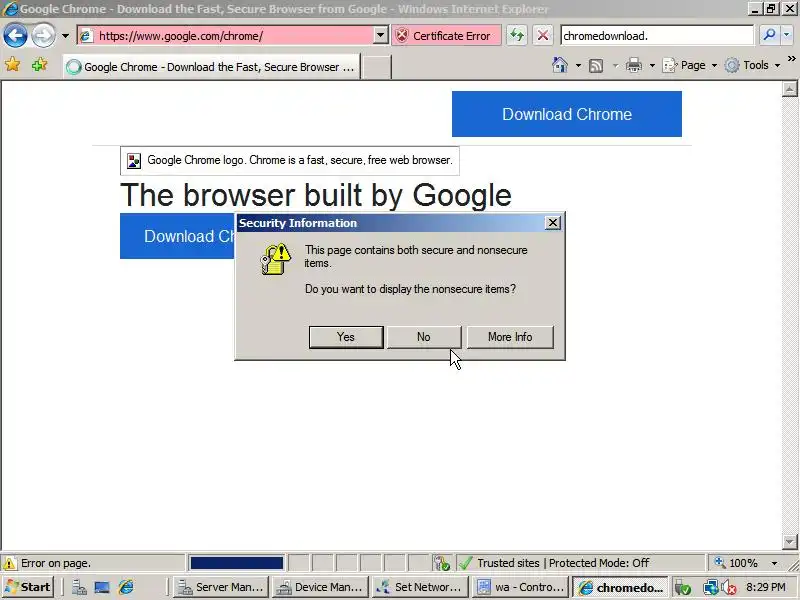Viewport: 800px width, 600px height.
Task: Click the 100% zoom level button
Action: tap(736, 563)
